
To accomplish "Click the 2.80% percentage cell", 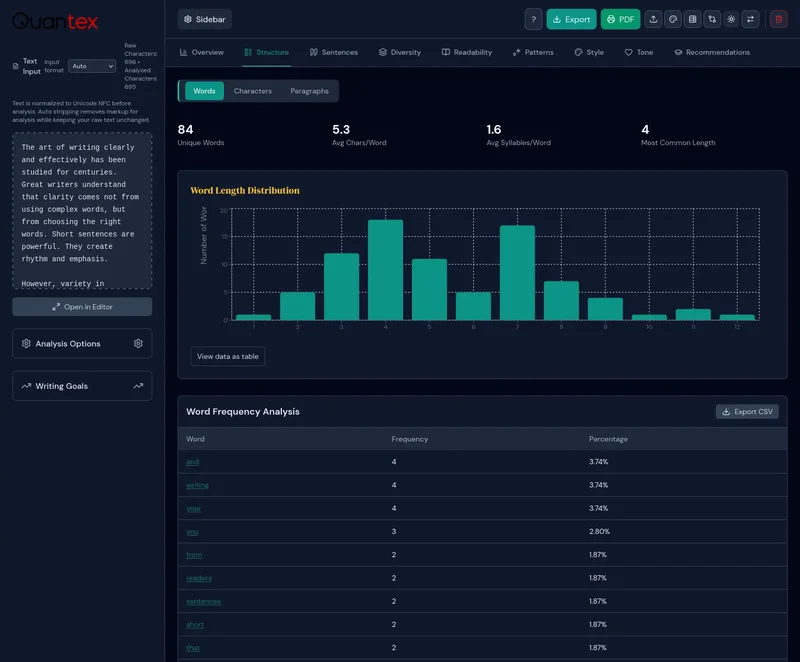I will (599, 531).
